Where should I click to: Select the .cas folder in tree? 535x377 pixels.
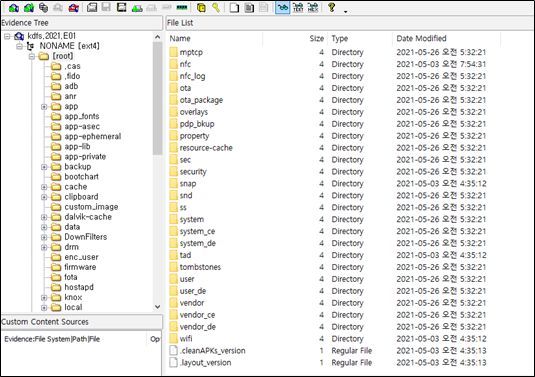click(66, 66)
